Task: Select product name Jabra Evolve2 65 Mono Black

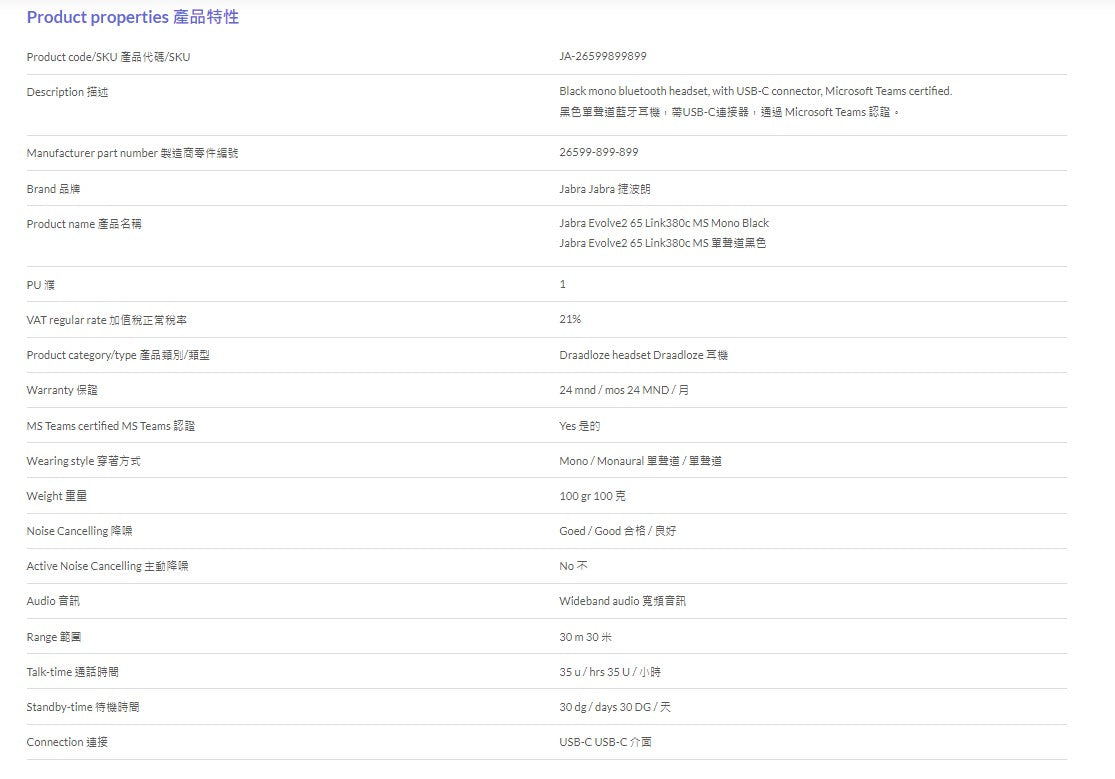Action: tap(664, 223)
